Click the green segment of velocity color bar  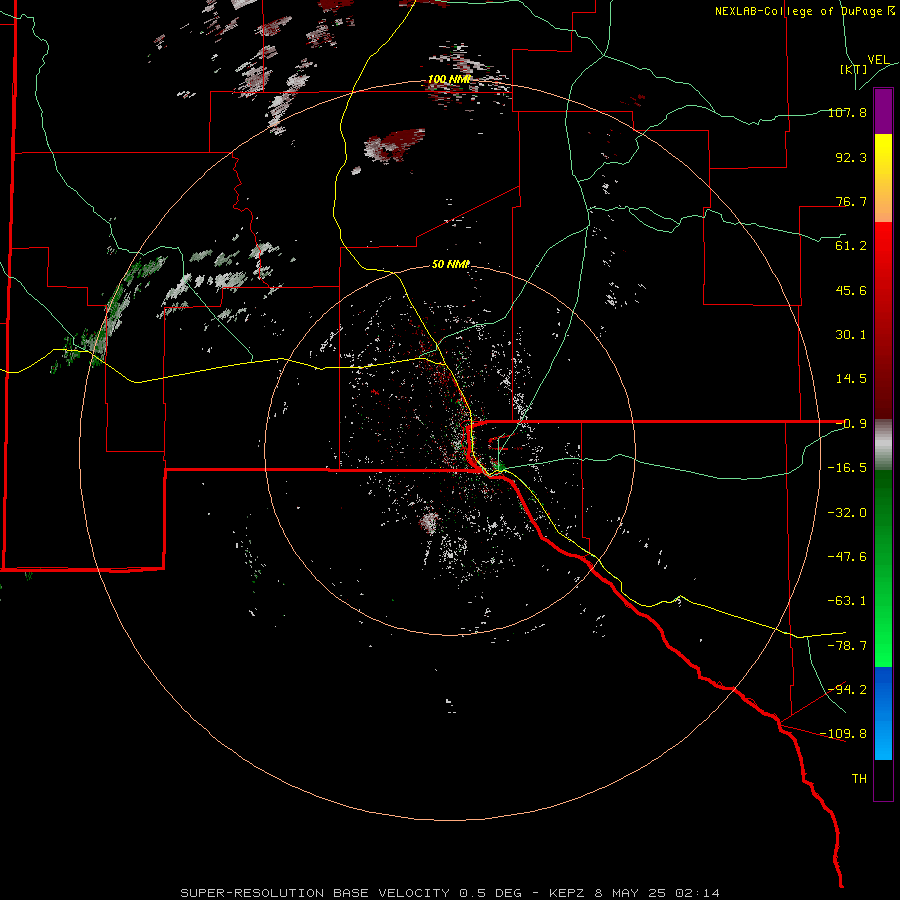(883, 568)
